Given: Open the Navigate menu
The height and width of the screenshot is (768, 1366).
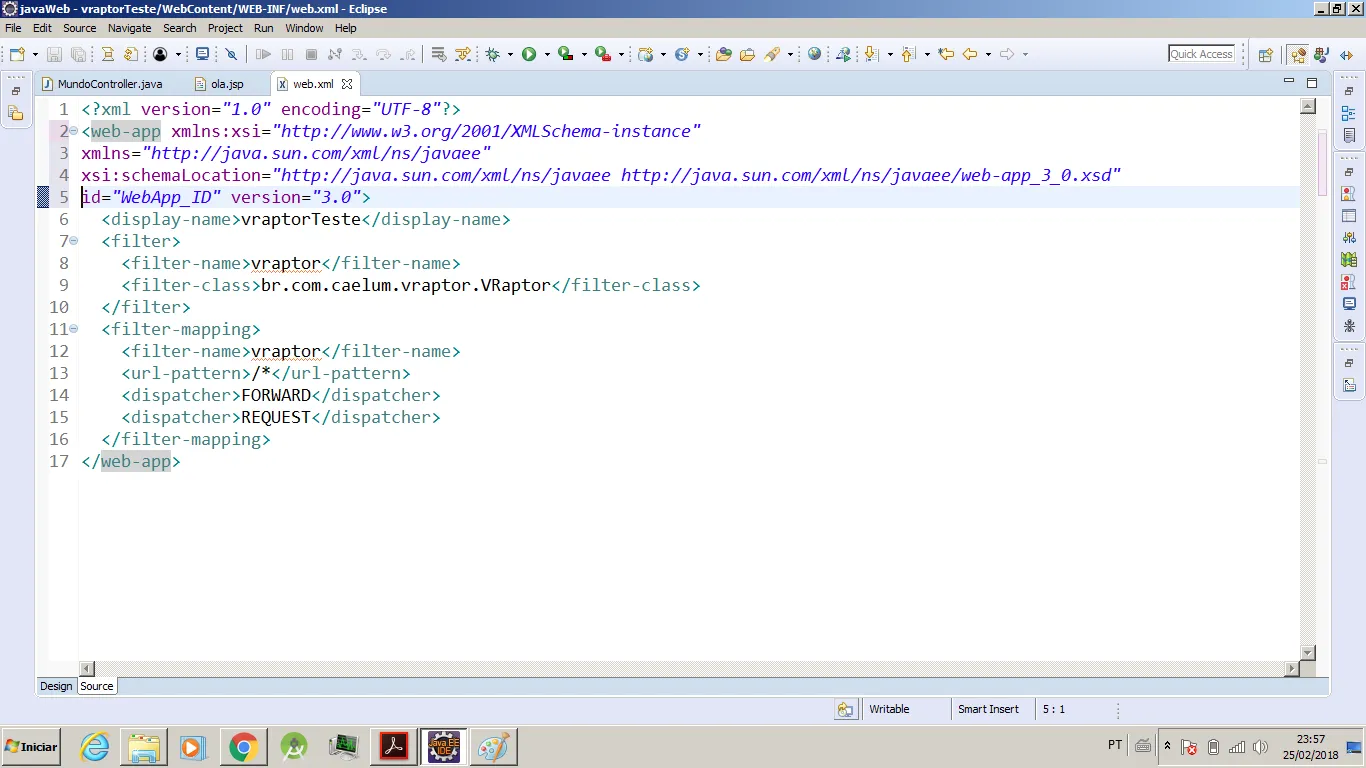Looking at the screenshot, I should pos(129,28).
